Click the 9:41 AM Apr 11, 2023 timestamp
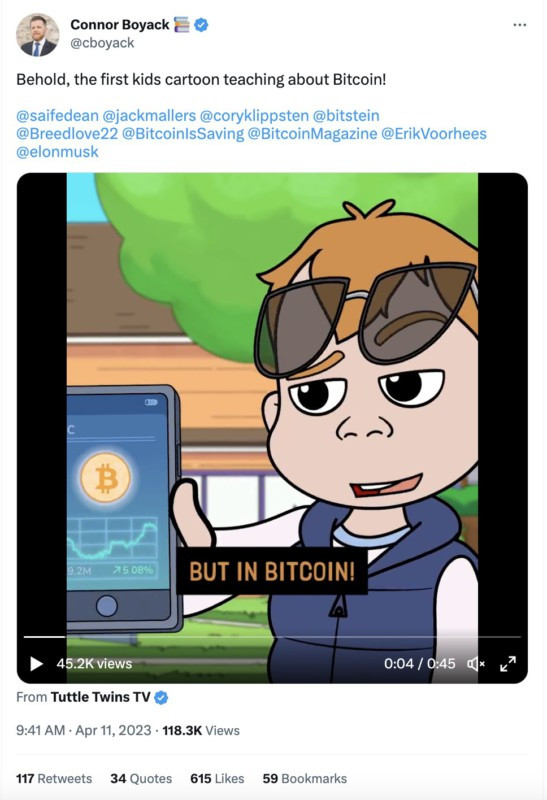 84,731
